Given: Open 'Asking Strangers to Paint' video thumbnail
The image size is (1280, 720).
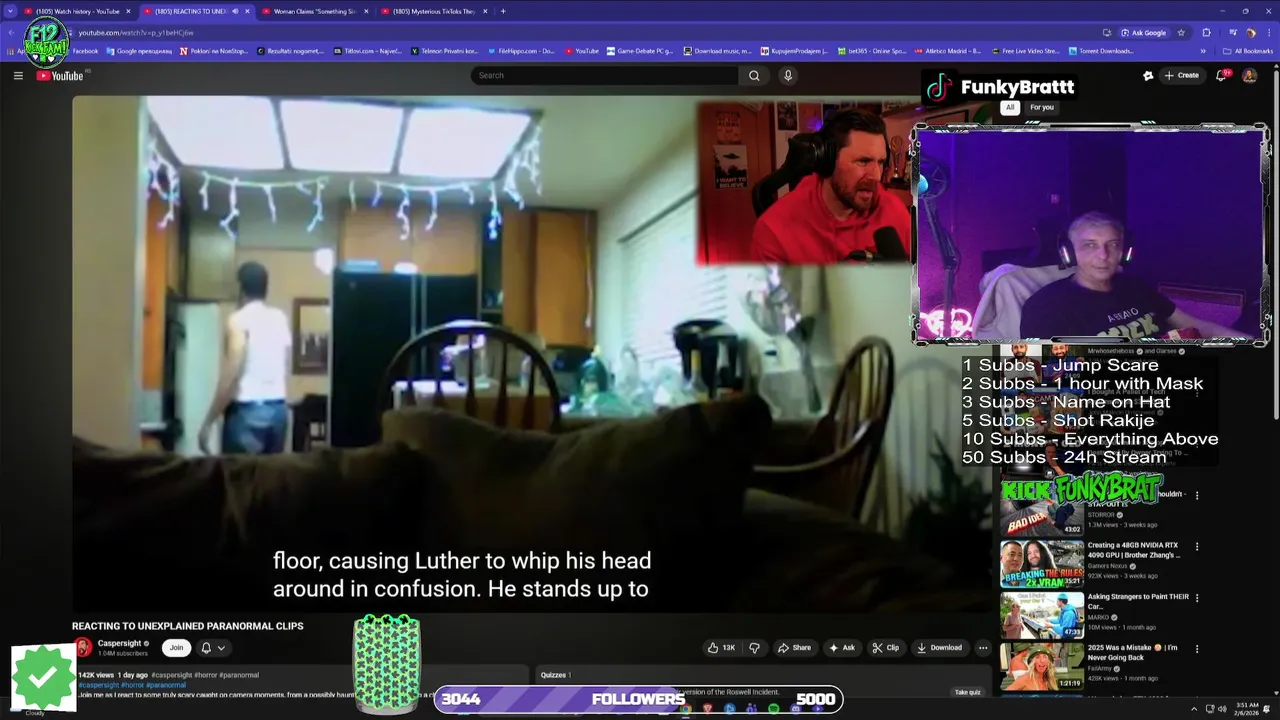Looking at the screenshot, I should click(x=1042, y=615).
